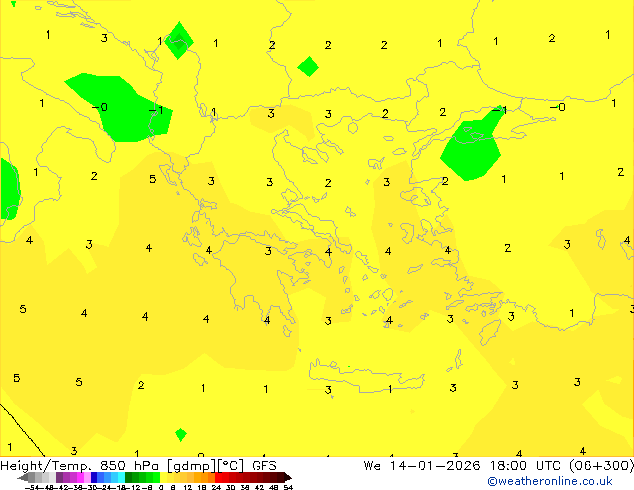Click the GFS model label
Viewport: 634px width, 490px height.
[x=264, y=465]
